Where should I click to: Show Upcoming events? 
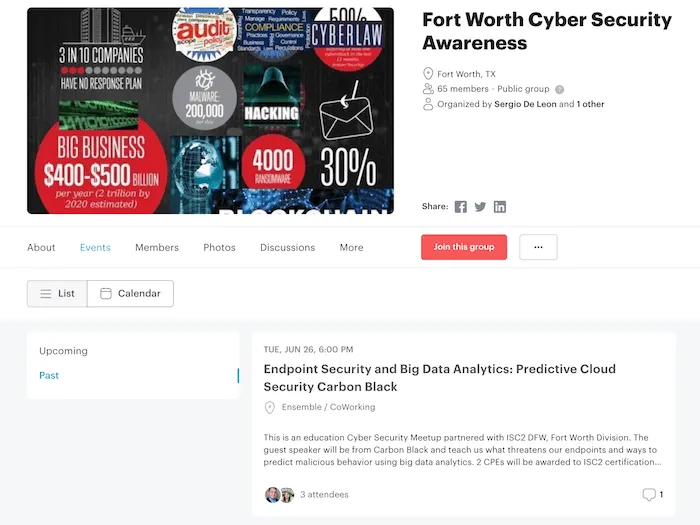(63, 351)
